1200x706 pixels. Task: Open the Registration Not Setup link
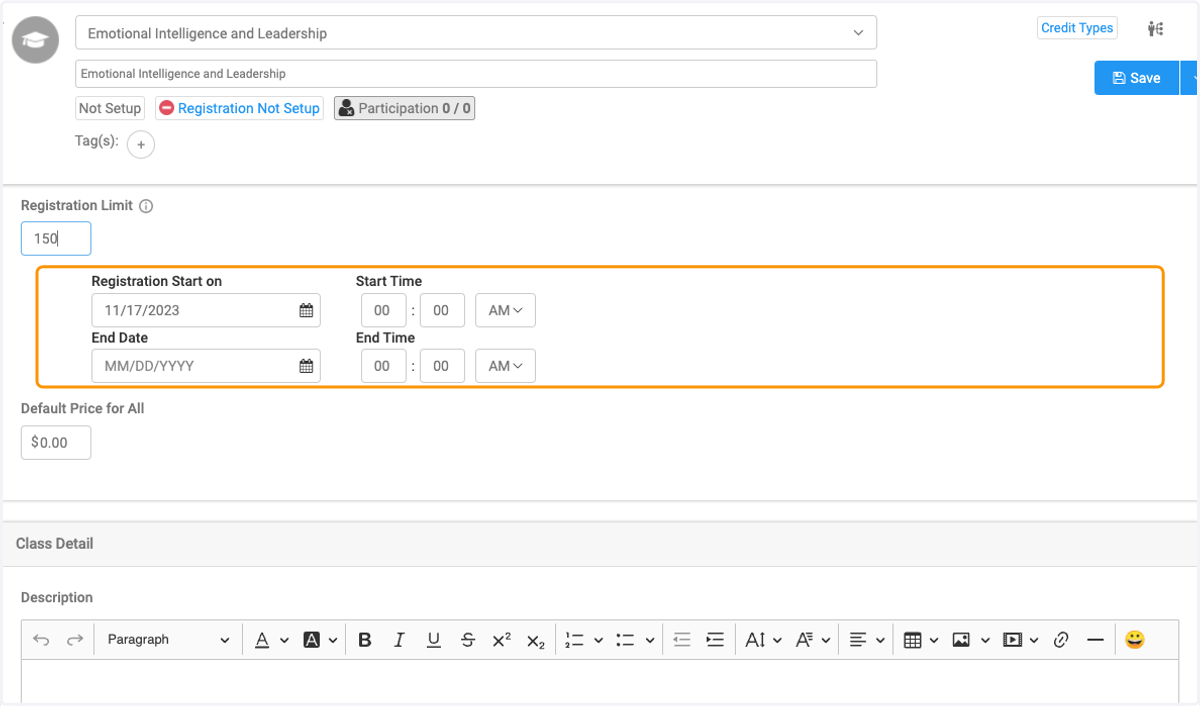tap(239, 108)
